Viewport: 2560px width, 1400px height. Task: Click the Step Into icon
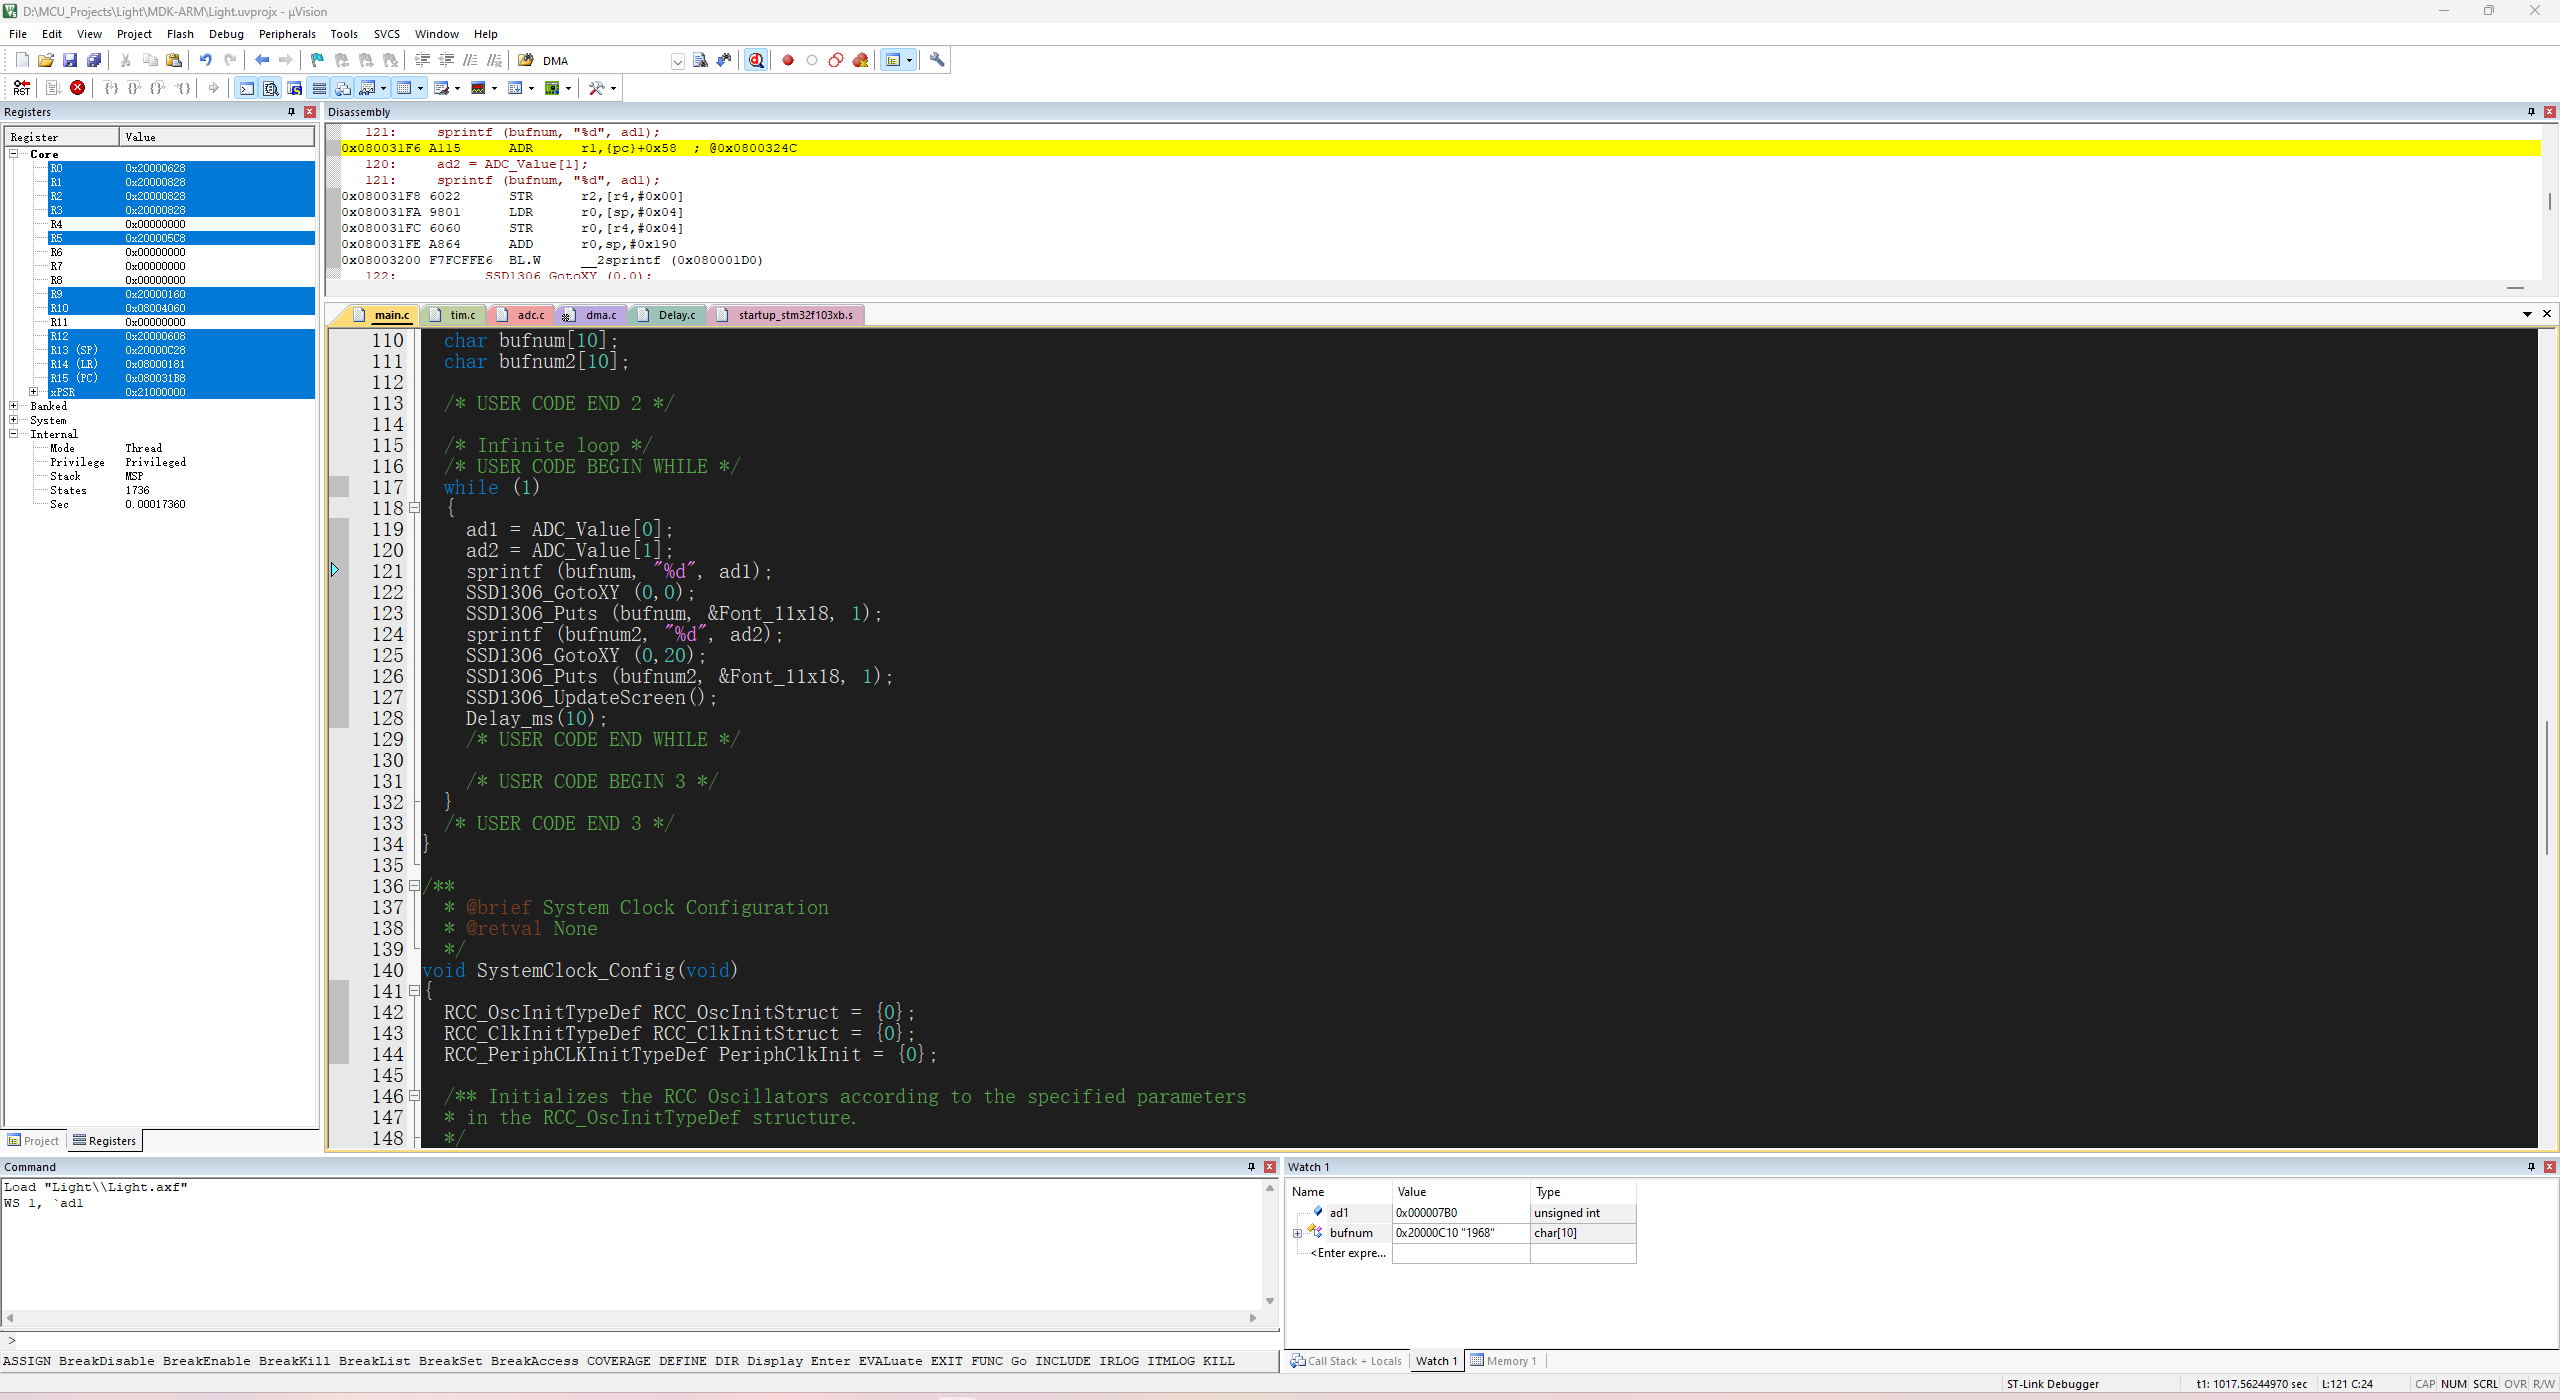tap(111, 88)
